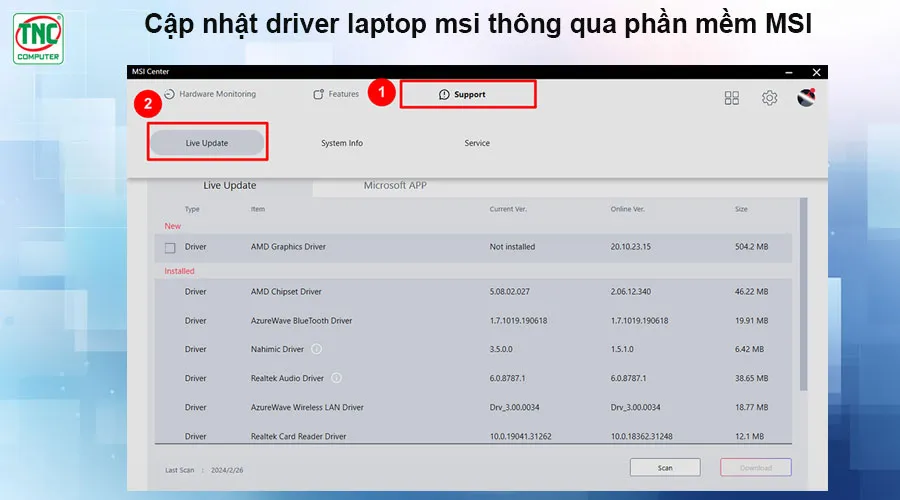The image size is (900, 500).
Task: Click the Scan button
Action: tap(665, 467)
